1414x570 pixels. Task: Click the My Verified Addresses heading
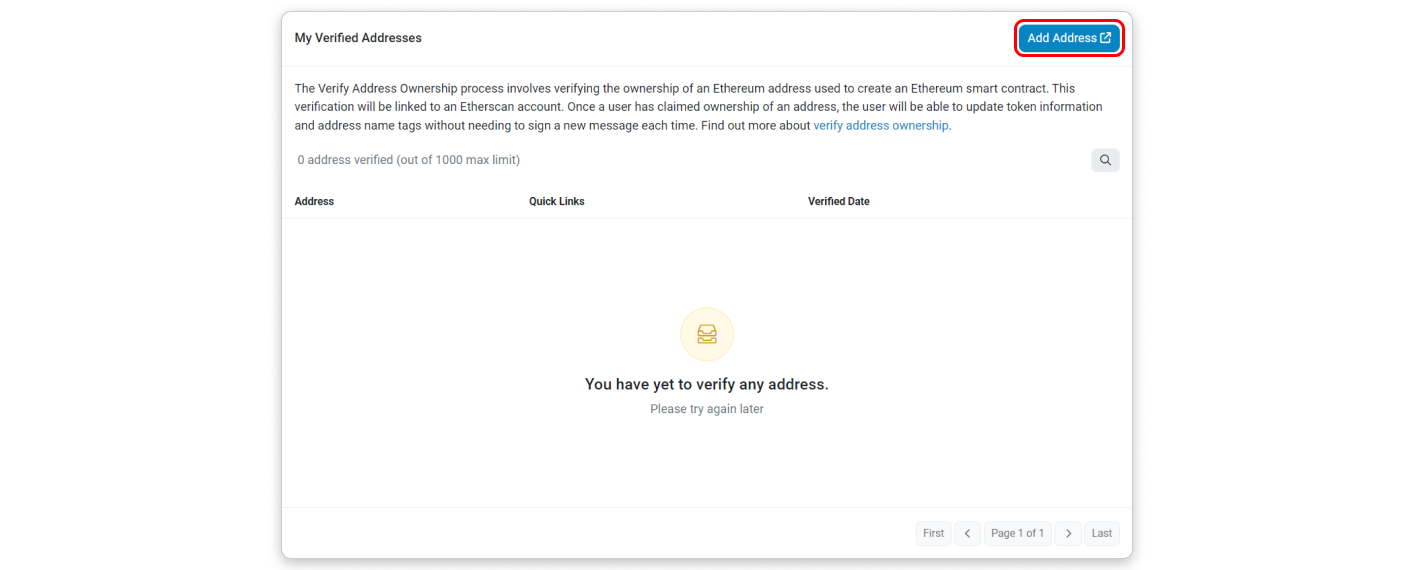pos(358,38)
